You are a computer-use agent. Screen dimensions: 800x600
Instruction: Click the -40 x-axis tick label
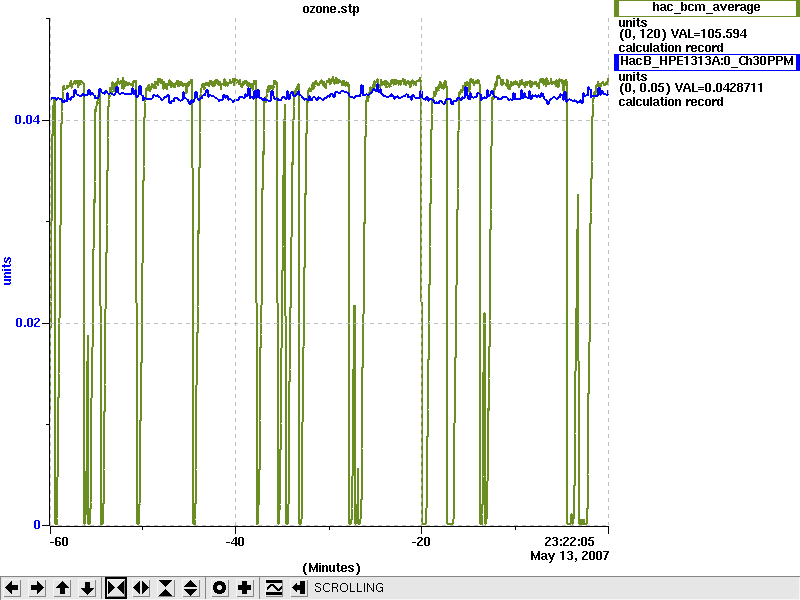(x=235, y=542)
